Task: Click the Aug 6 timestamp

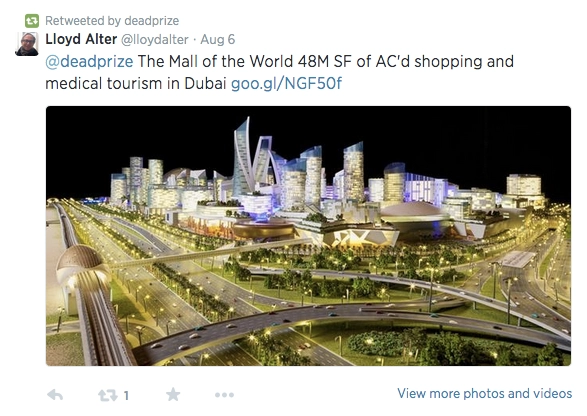Action: tap(218, 39)
